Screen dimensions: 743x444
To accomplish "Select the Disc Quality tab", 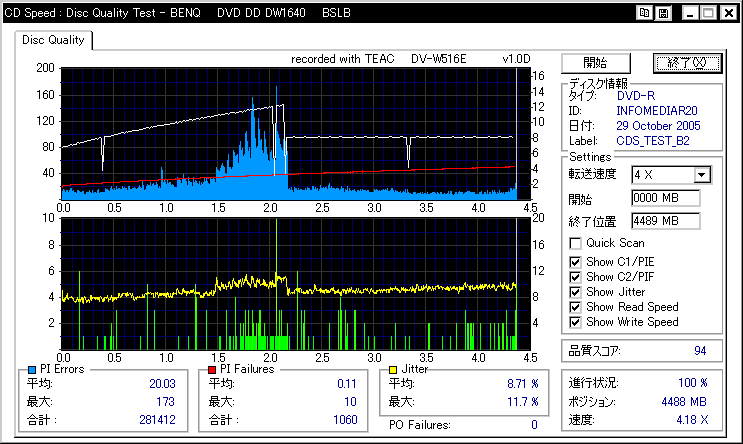I will pos(53,40).
